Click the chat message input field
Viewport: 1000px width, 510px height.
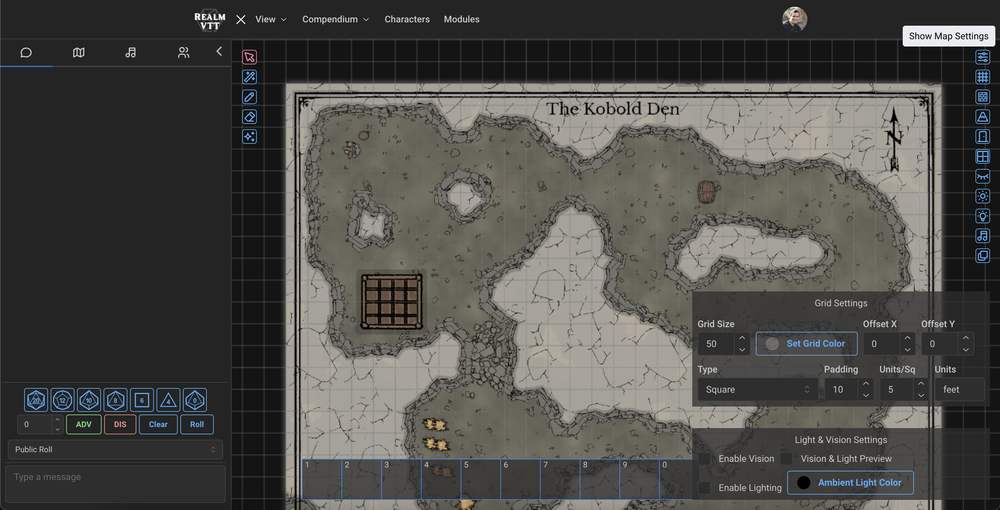(x=115, y=483)
